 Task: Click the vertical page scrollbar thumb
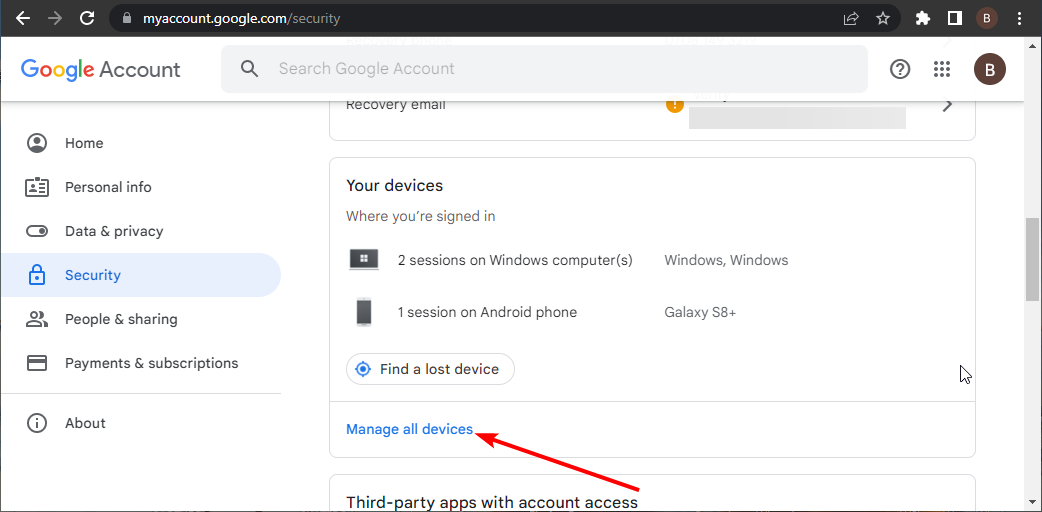click(1032, 258)
